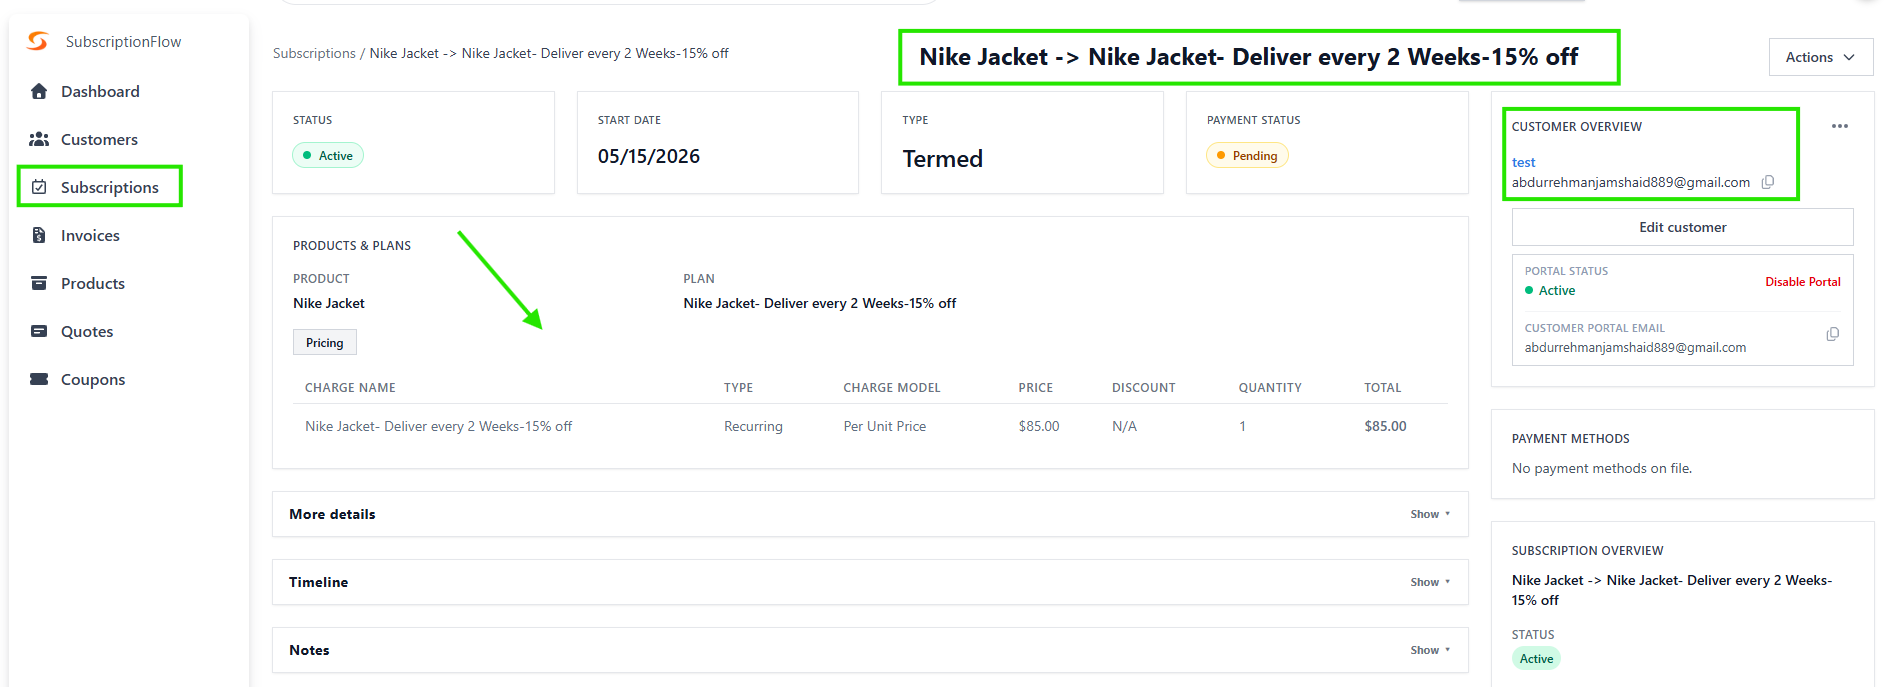Image resolution: width=1897 pixels, height=687 pixels.
Task: Show the Timeline section
Action: tap(1430, 582)
